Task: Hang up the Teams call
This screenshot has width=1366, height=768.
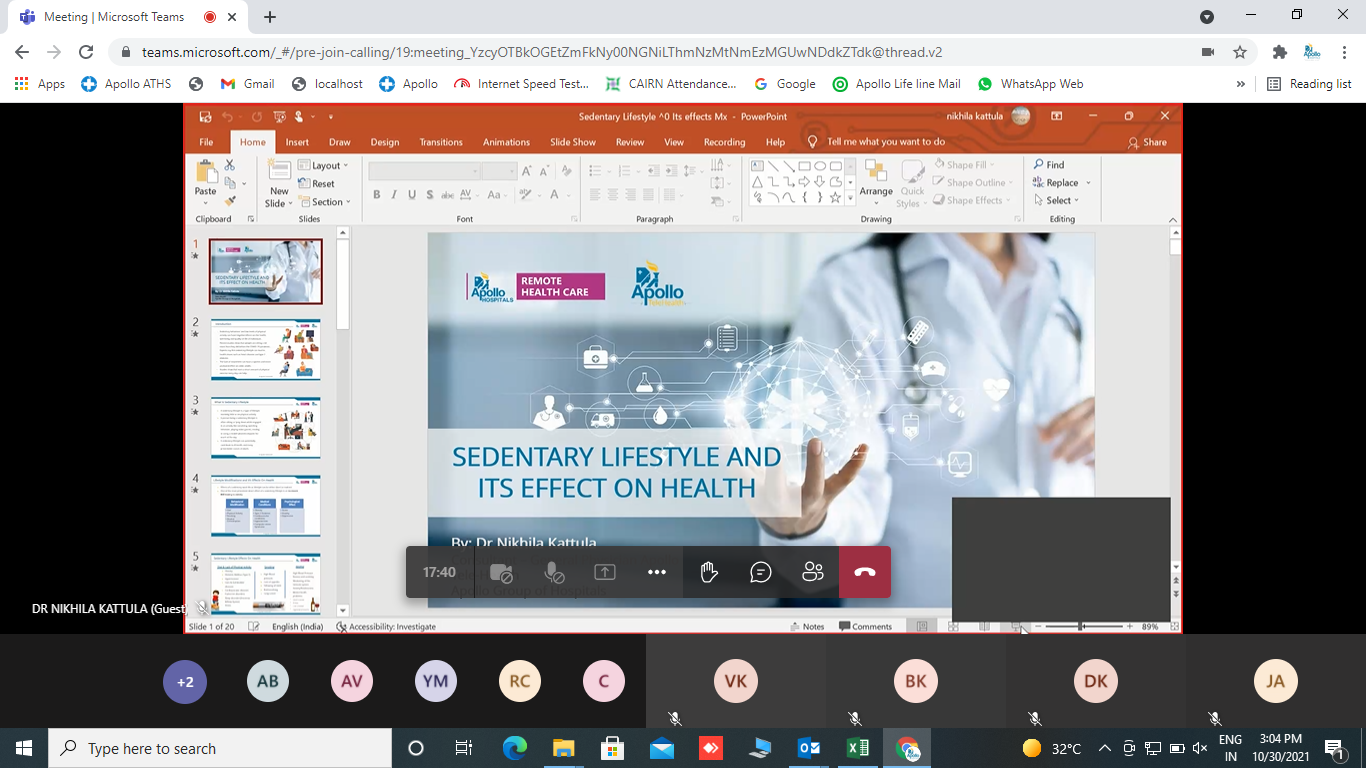Action: point(864,571)
